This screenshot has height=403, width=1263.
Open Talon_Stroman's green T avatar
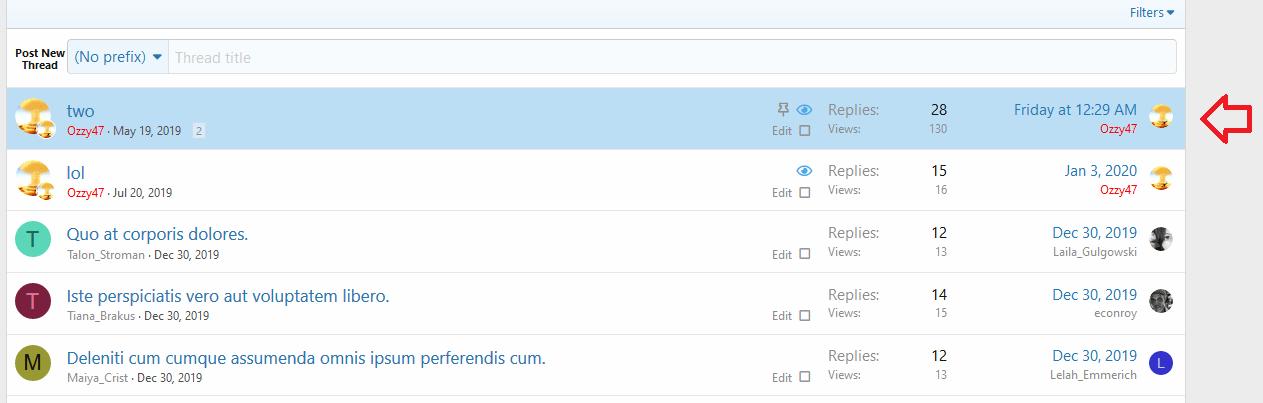33,238
